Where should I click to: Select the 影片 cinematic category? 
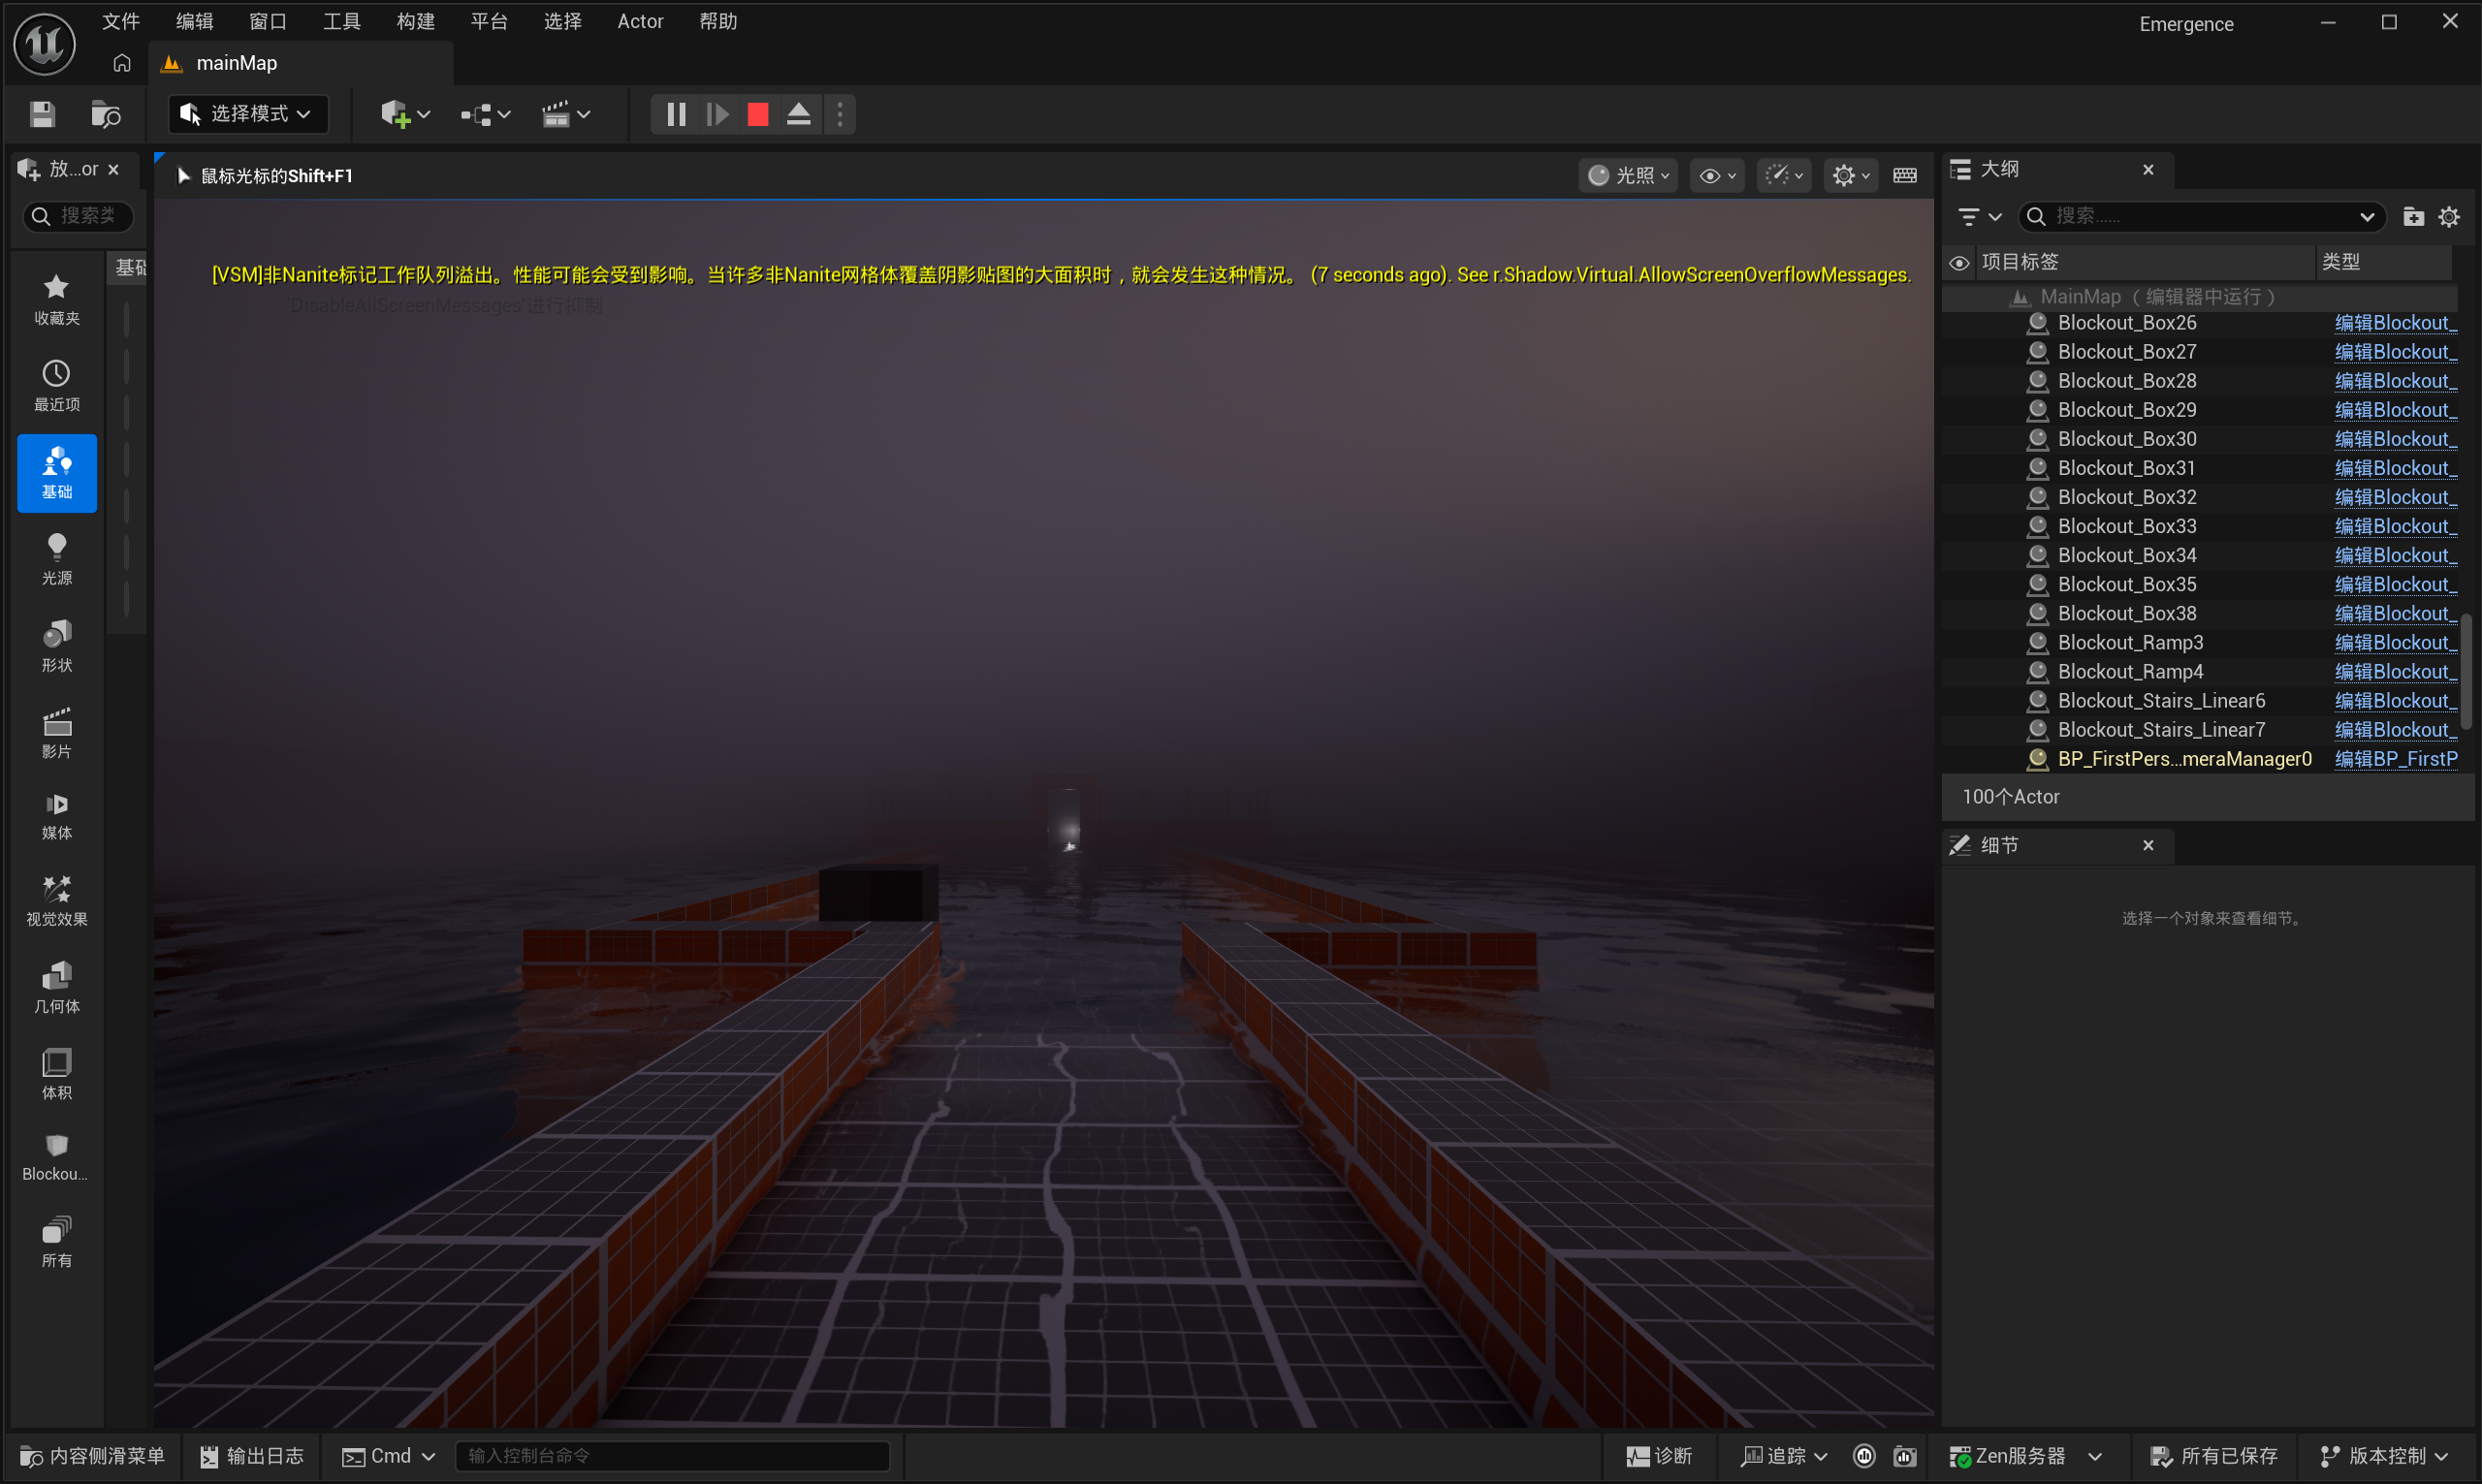tap(57, 733)
